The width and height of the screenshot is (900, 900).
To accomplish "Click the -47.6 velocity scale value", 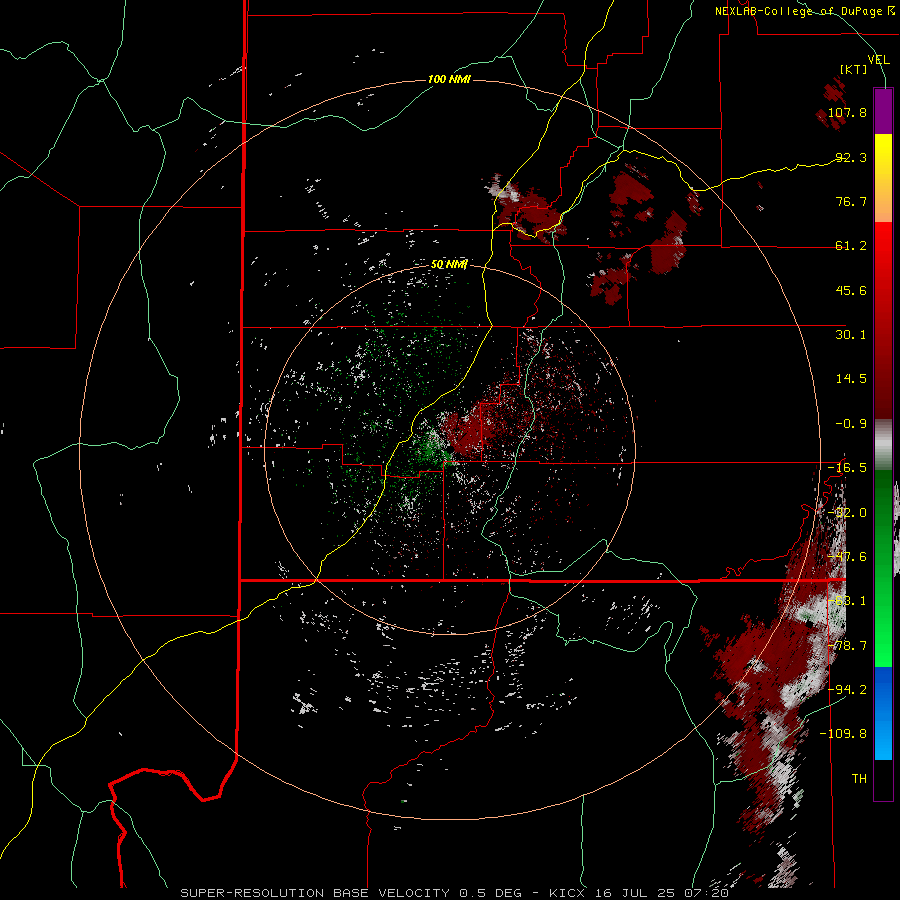I will [847, 557].
